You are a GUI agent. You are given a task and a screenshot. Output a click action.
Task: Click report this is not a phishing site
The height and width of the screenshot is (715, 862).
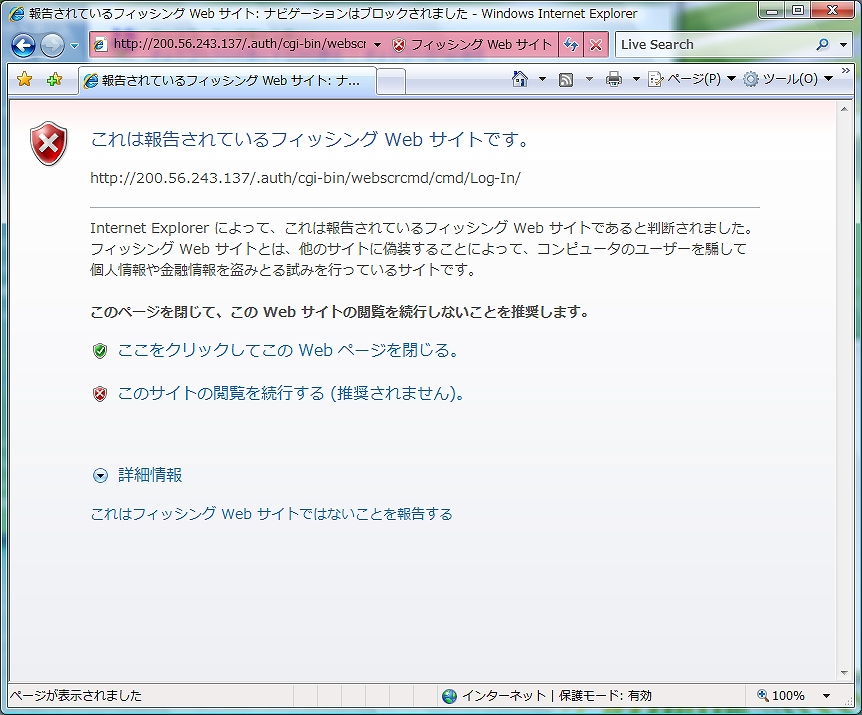[x=271, y=514]
